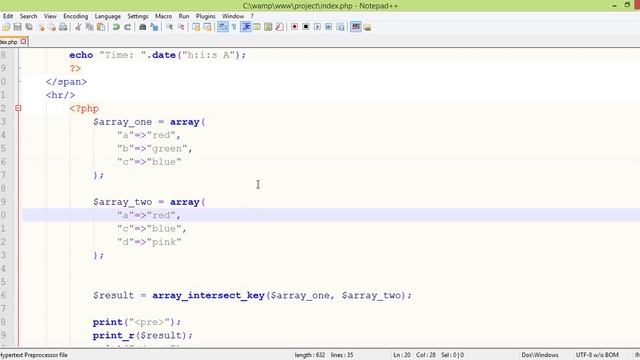Open the Edit menu
This screenshot has height=360, width=640.
[8, 16]
